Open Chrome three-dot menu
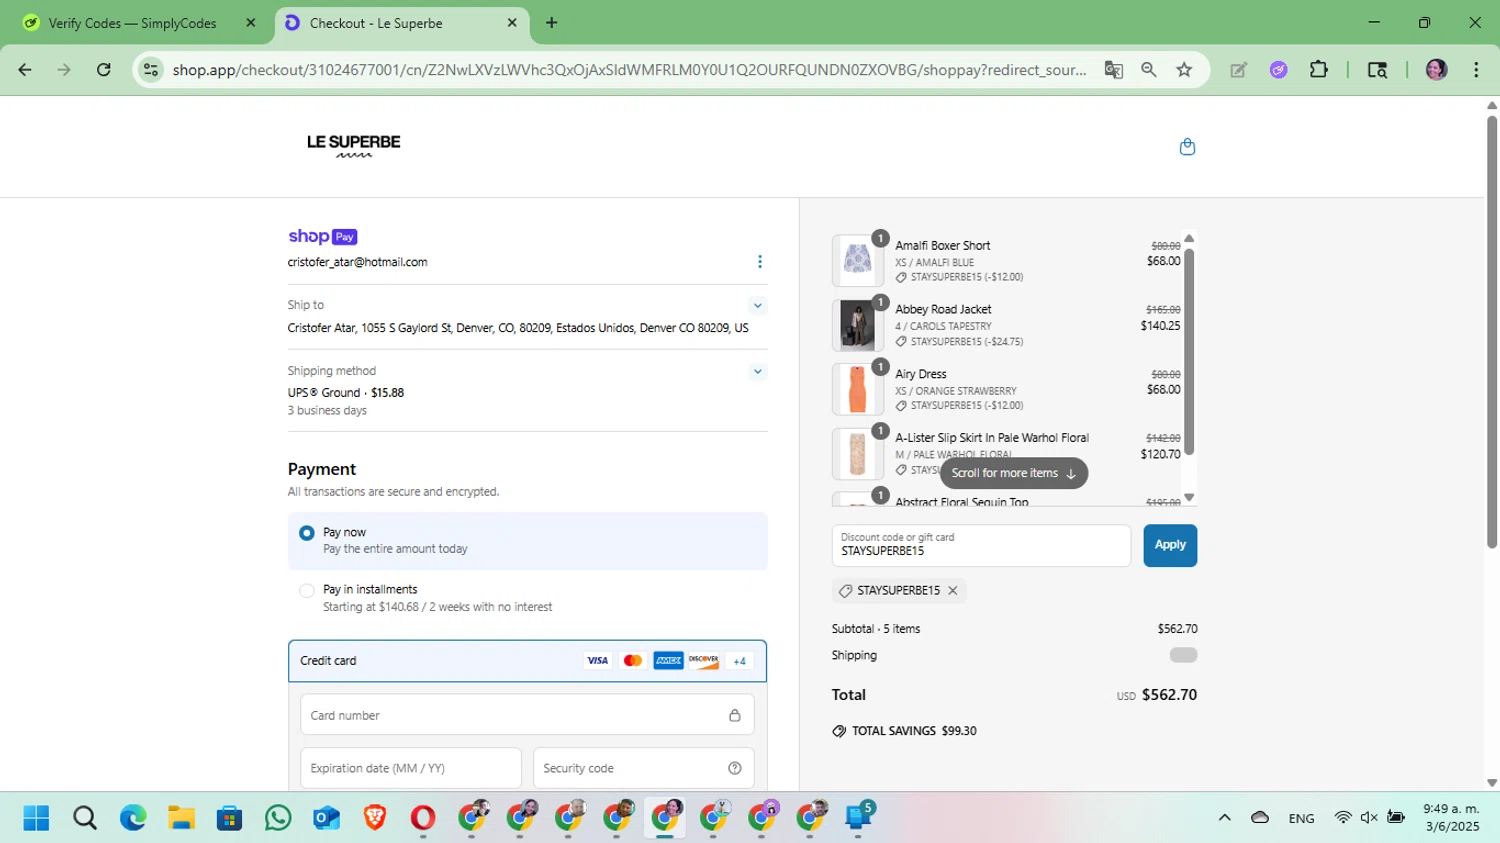Screen dimensions: 1500x843 point(1476,70)
